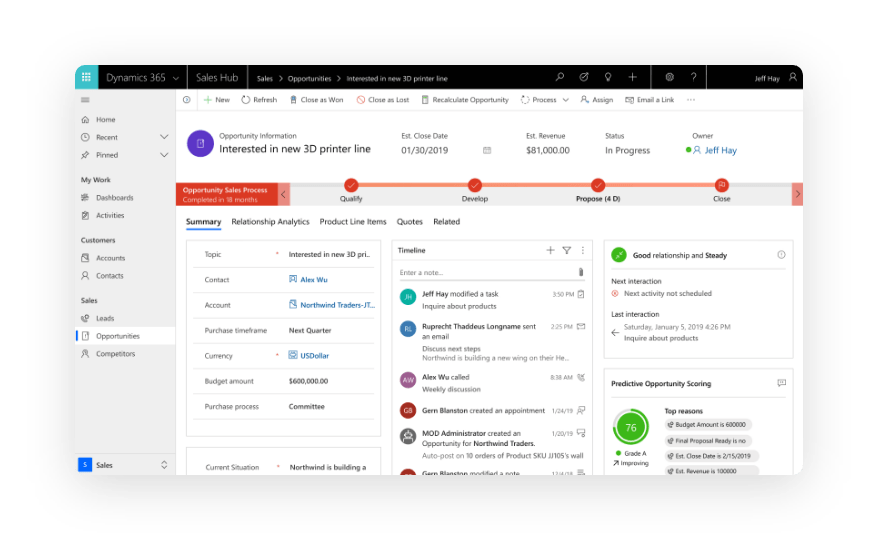Open Leads in sidebar

tap(105, 318)
